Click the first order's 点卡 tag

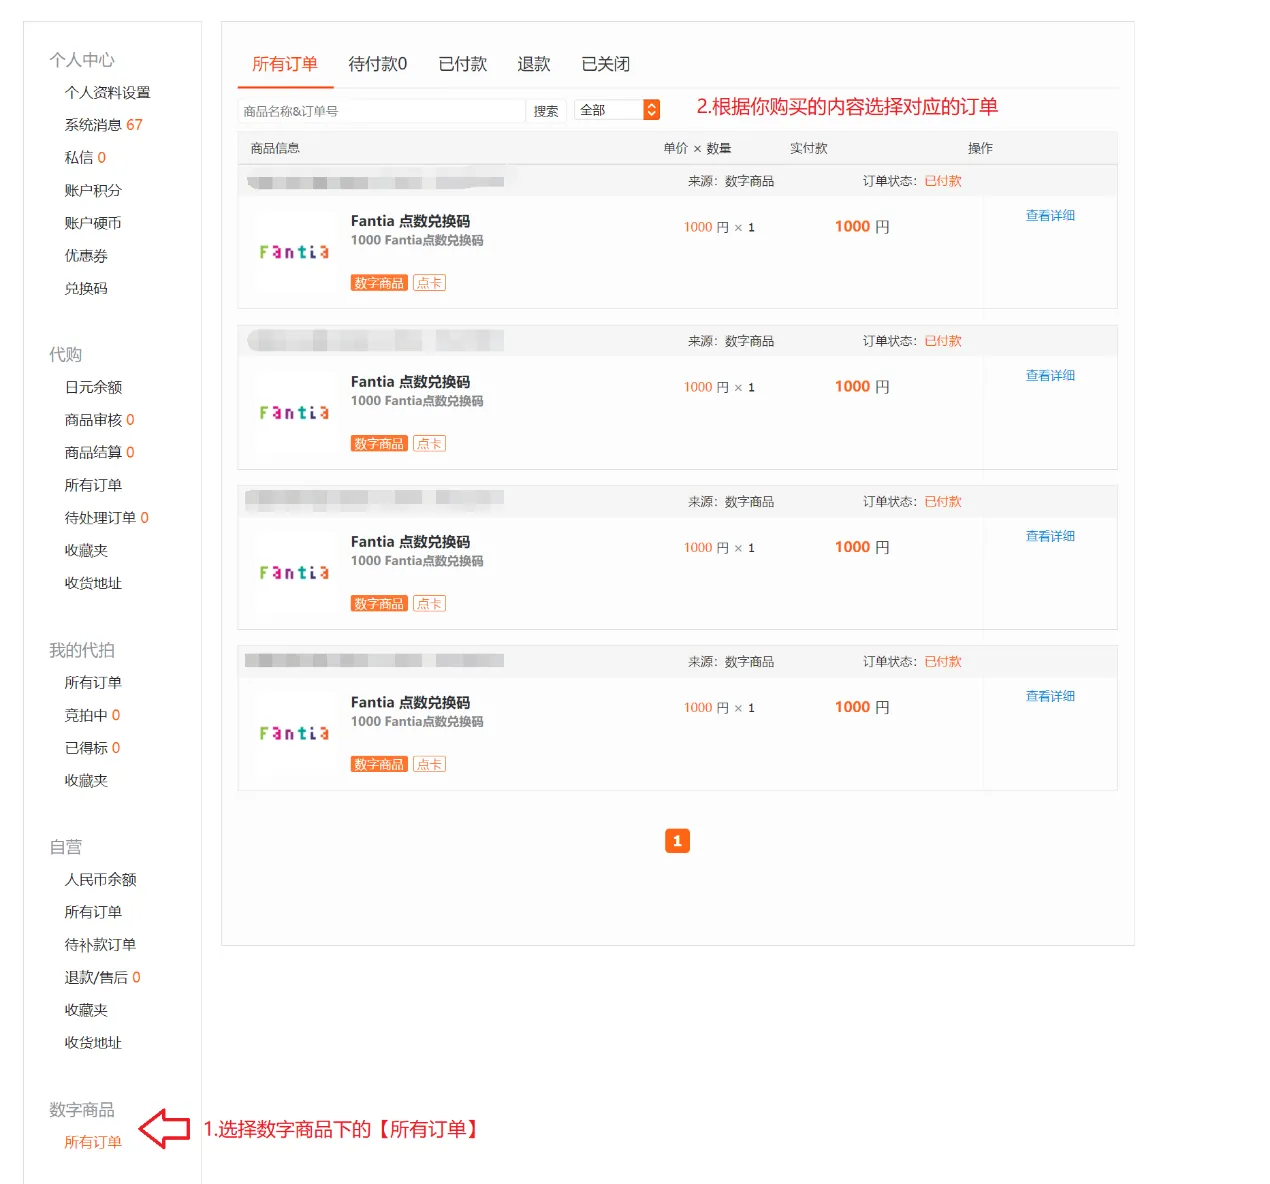click(x=429, y=283)
